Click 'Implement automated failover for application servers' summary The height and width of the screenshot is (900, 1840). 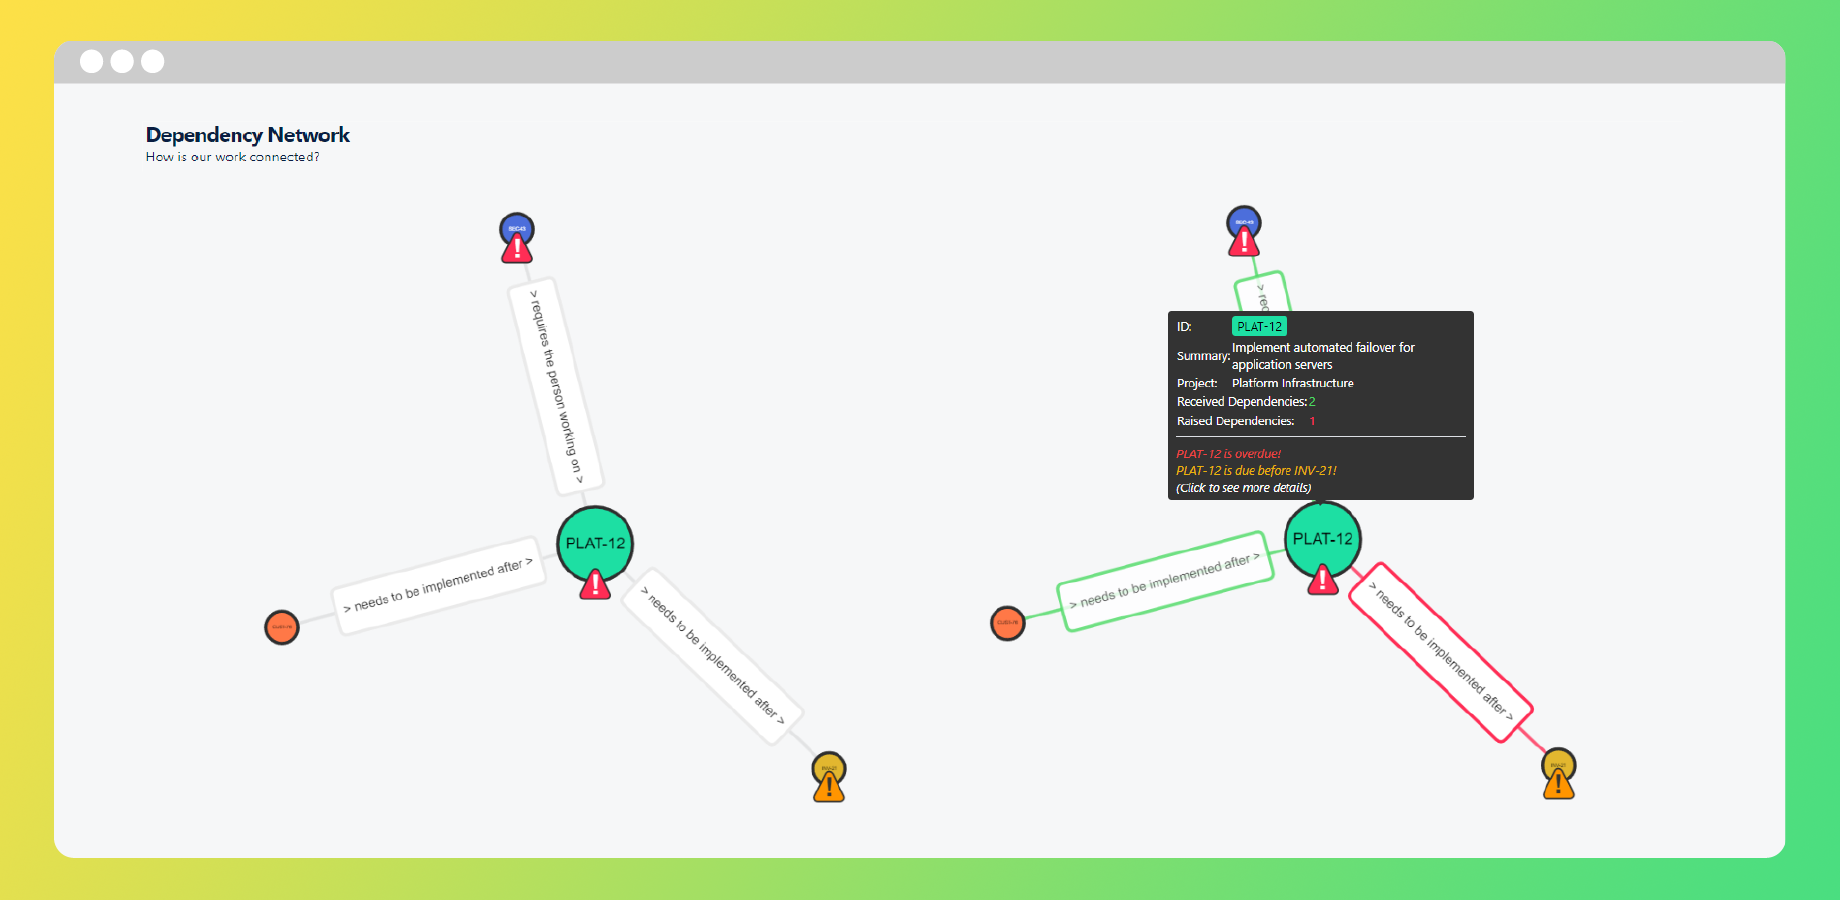(1323, 356)
